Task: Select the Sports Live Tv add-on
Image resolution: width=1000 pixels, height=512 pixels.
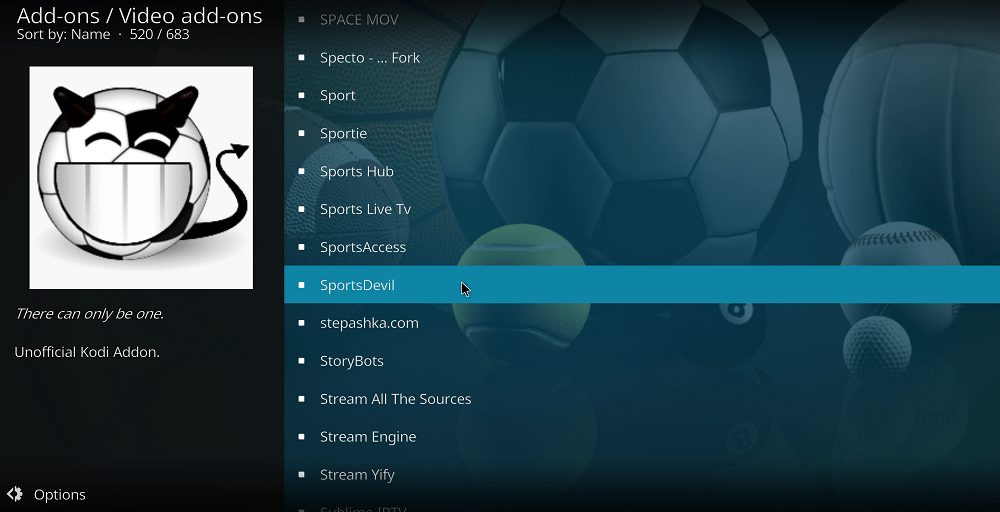Action: coord(642,208)
